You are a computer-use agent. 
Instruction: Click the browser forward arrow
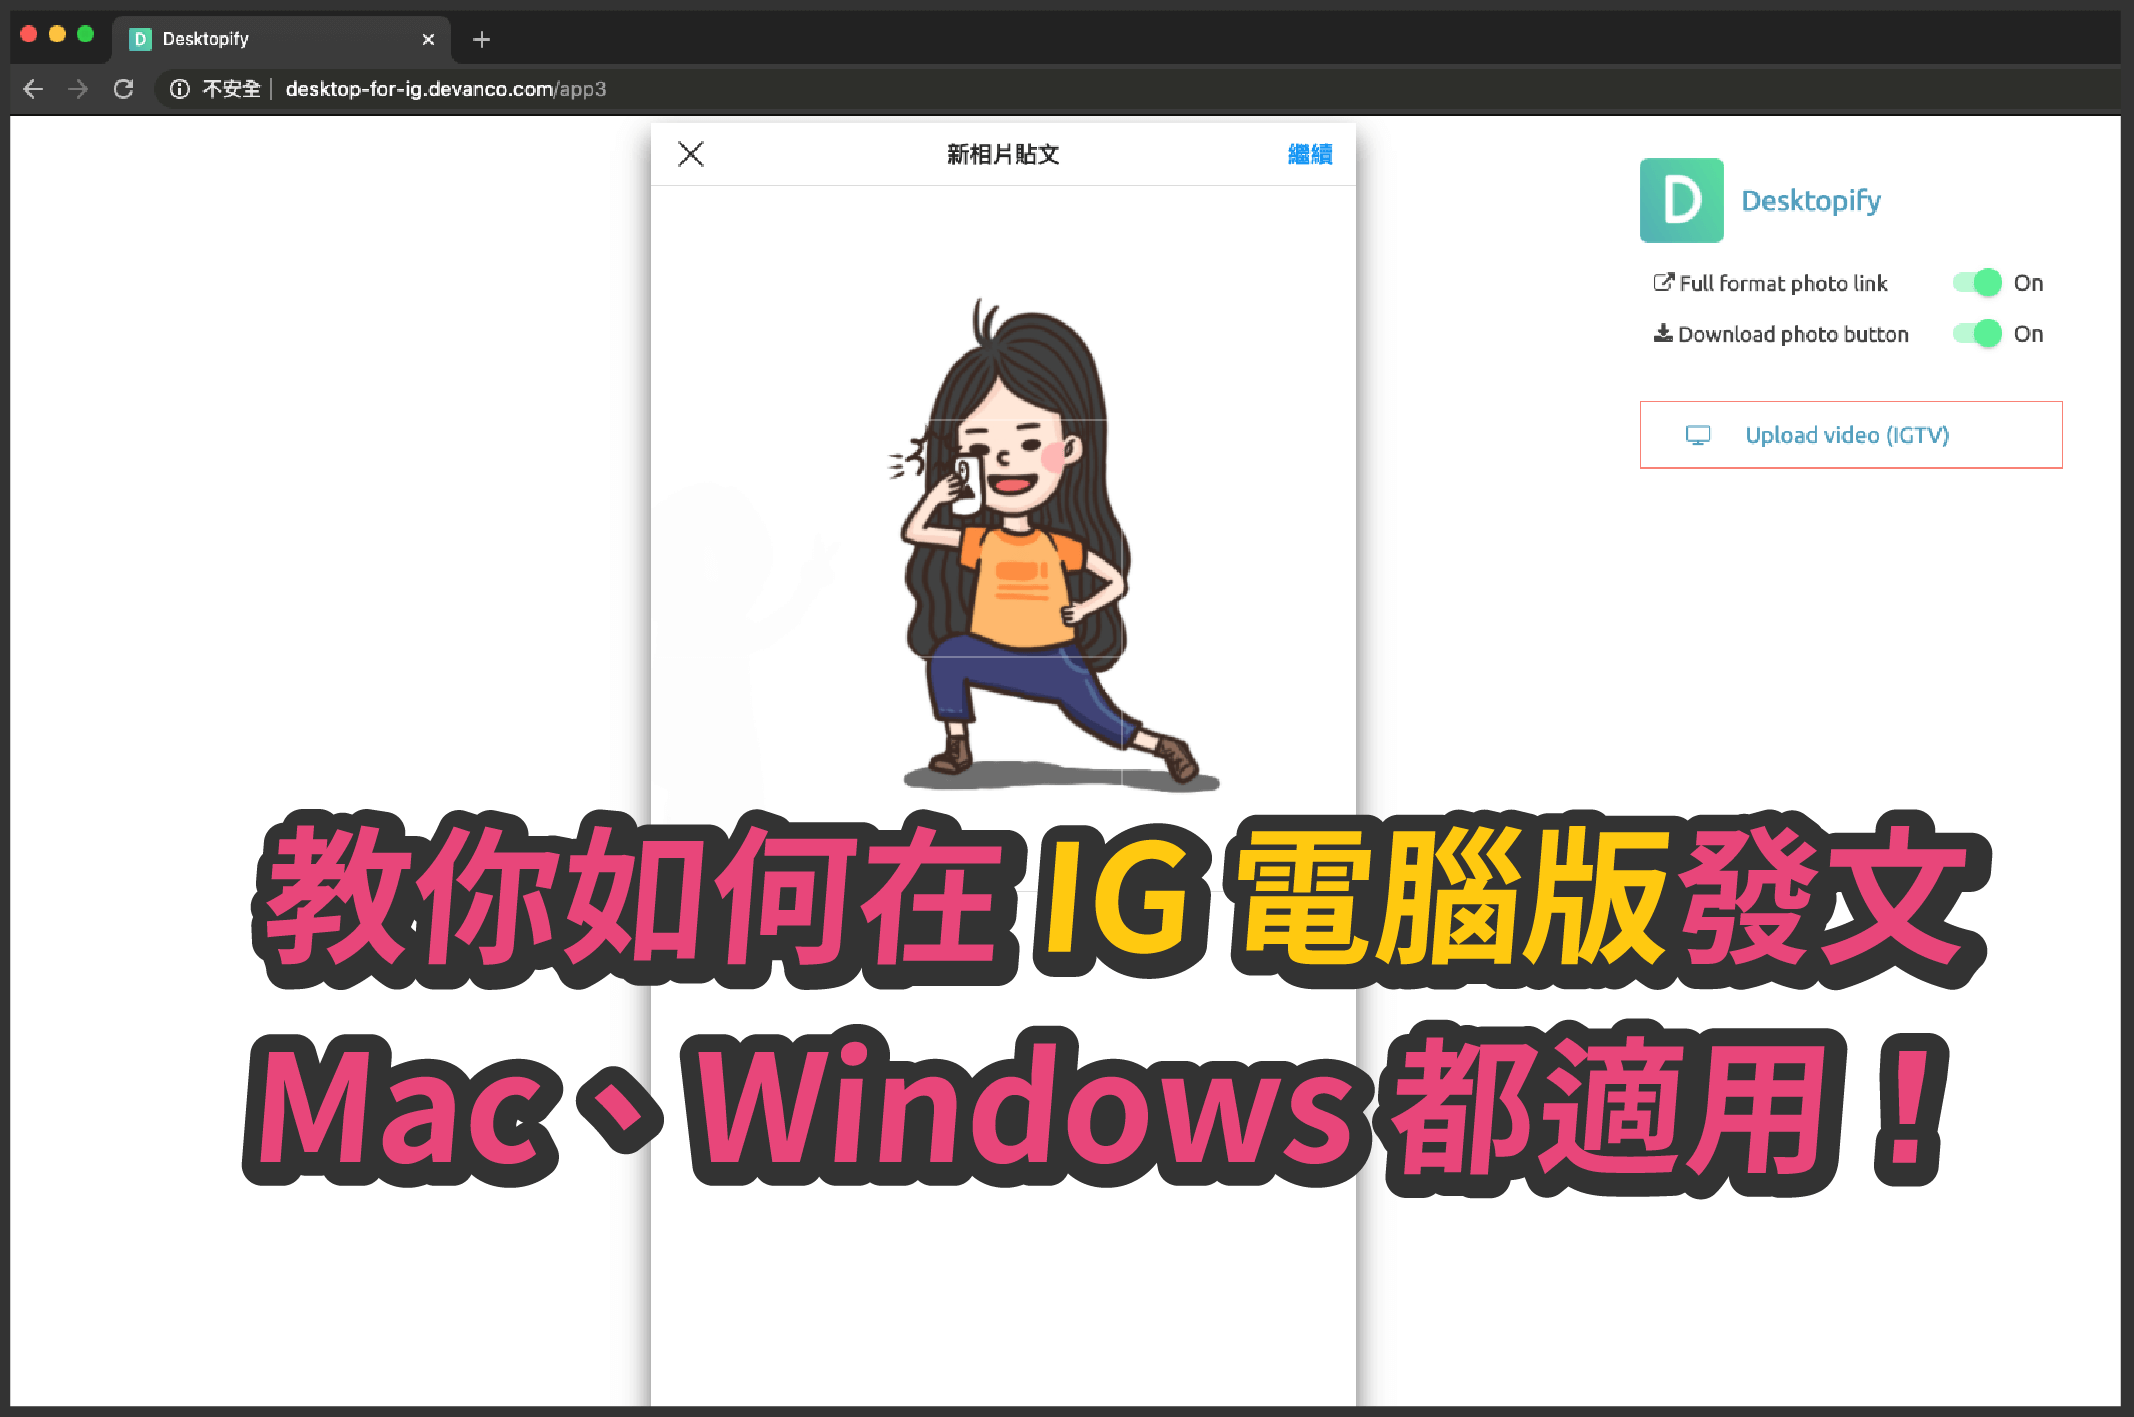[78, 89]
